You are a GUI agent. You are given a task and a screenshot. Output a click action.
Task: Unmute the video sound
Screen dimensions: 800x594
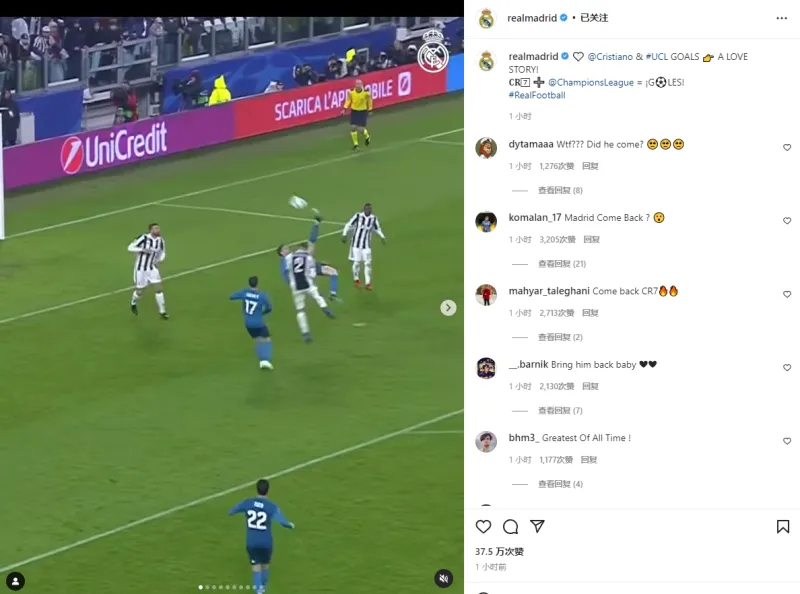[x=444, y=579]
